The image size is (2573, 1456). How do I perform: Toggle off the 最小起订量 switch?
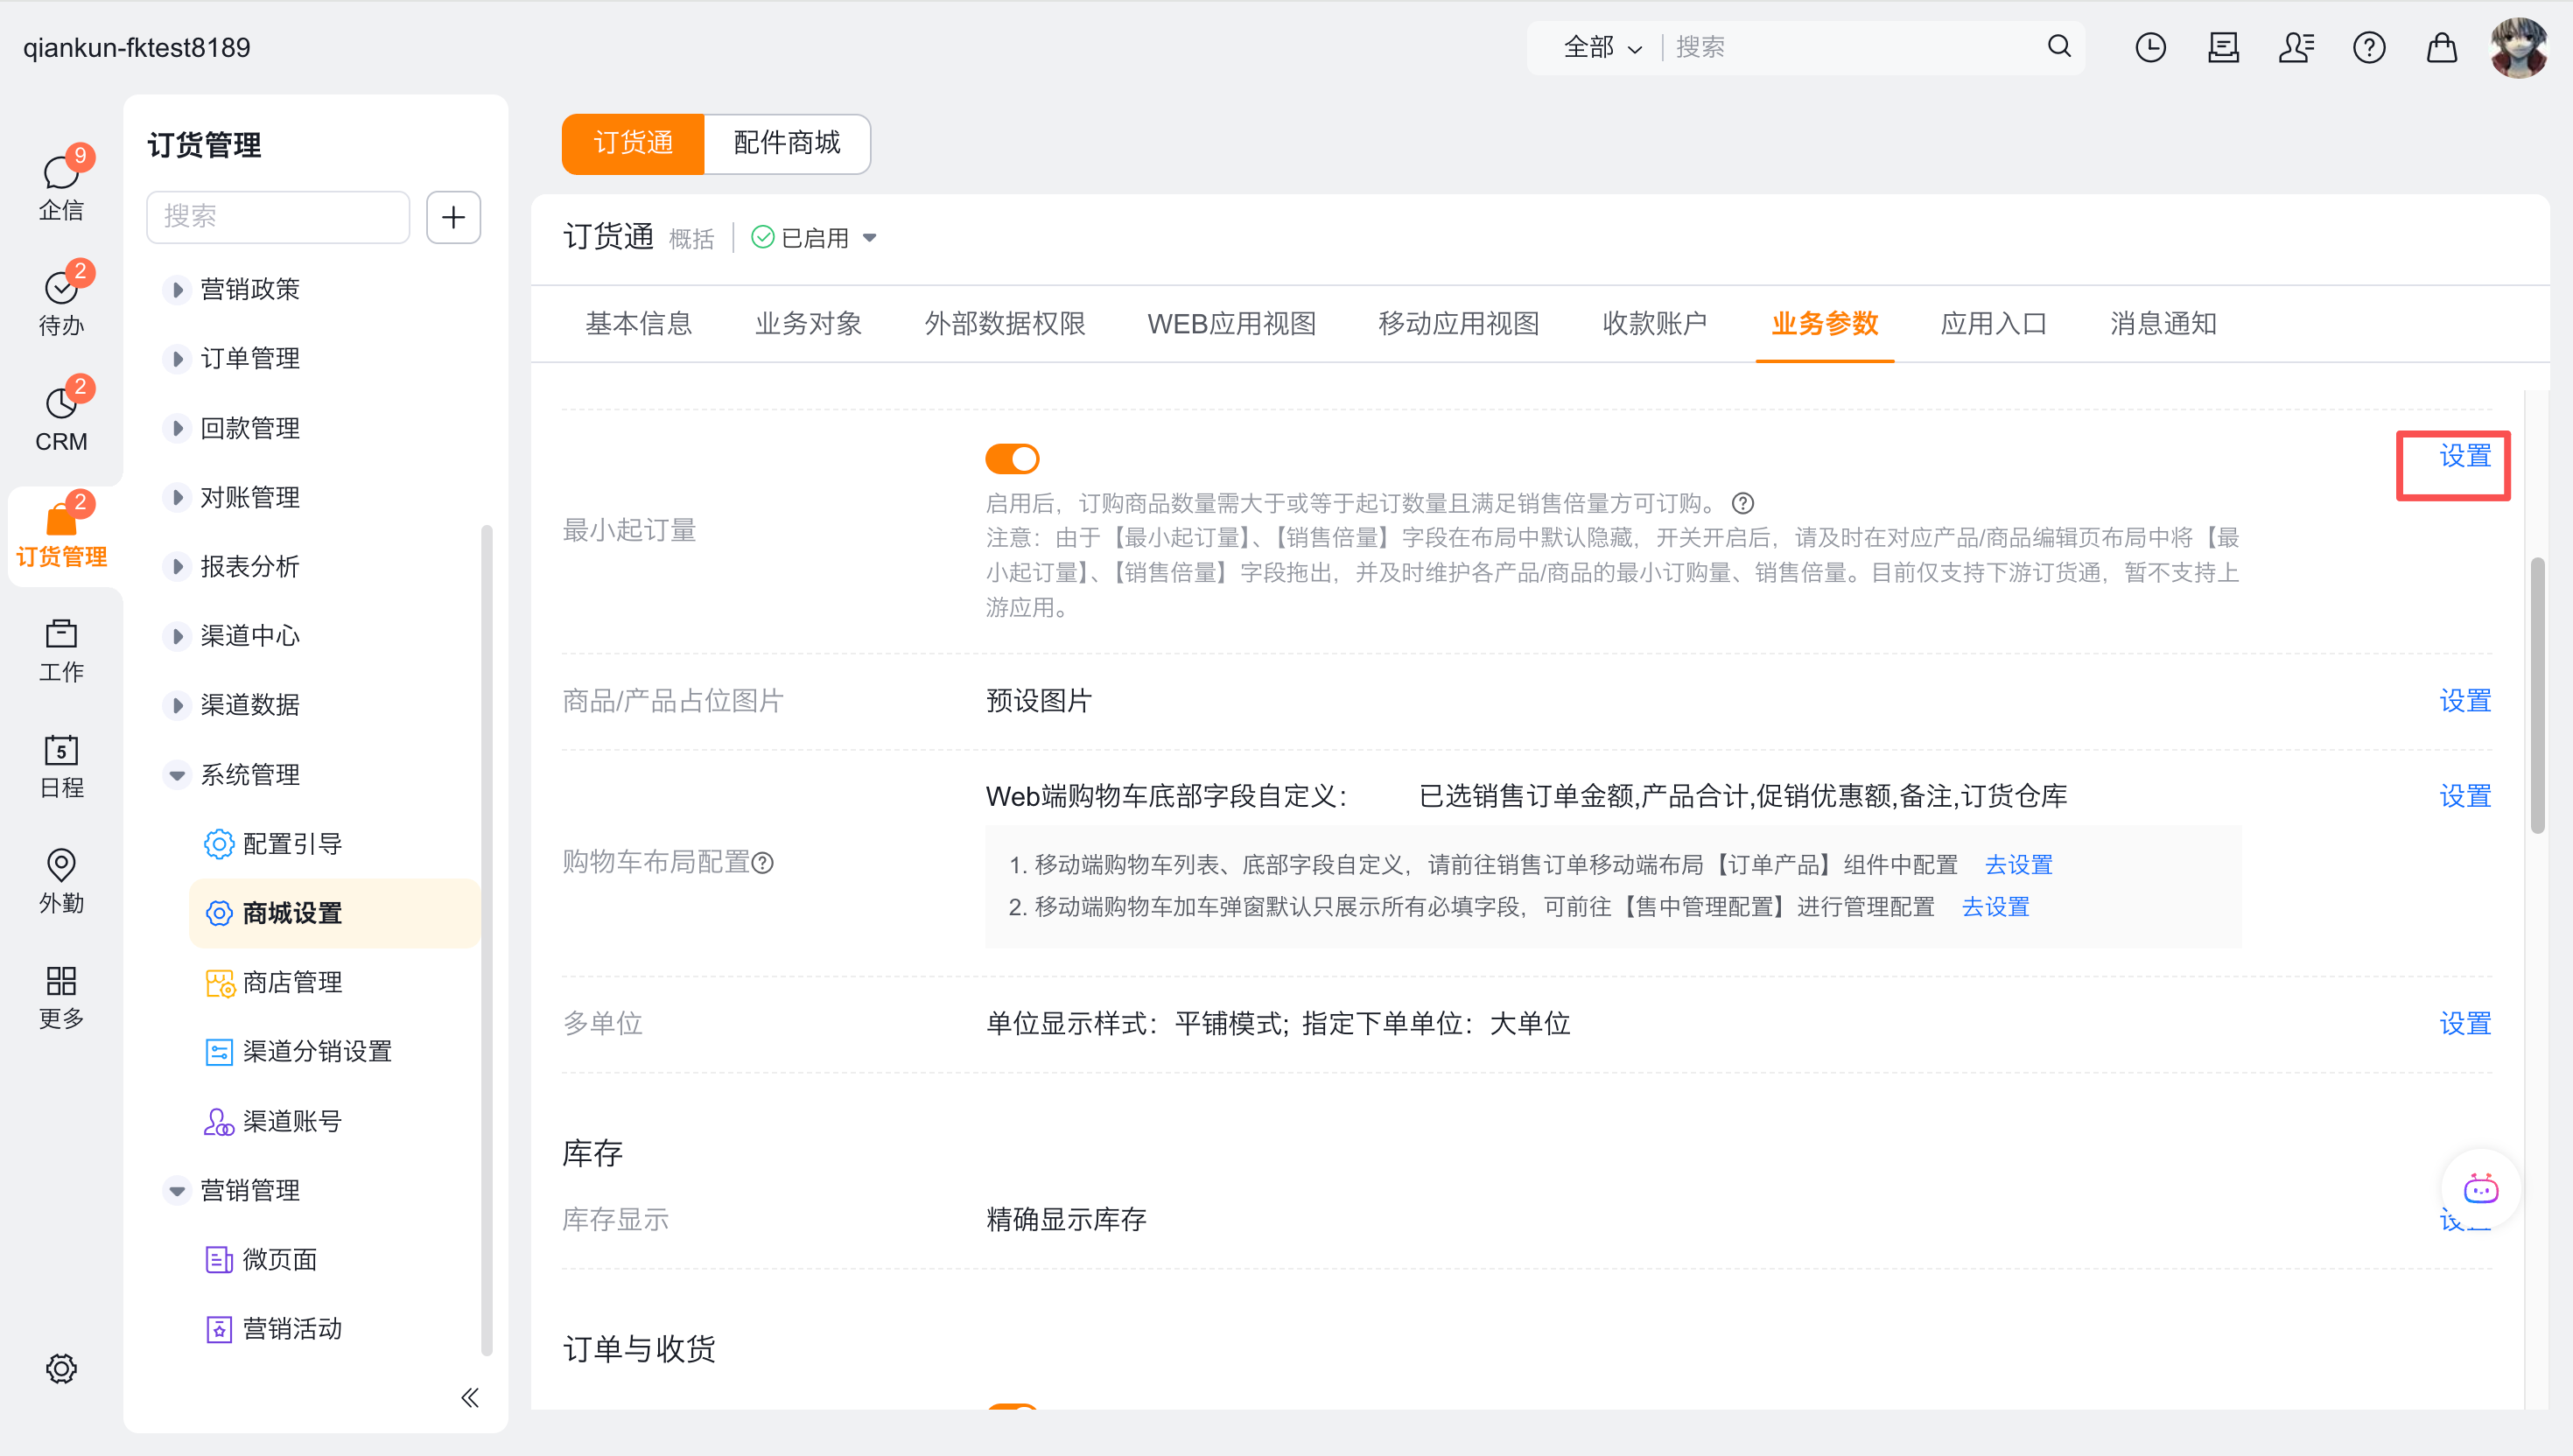(1012, 459)
